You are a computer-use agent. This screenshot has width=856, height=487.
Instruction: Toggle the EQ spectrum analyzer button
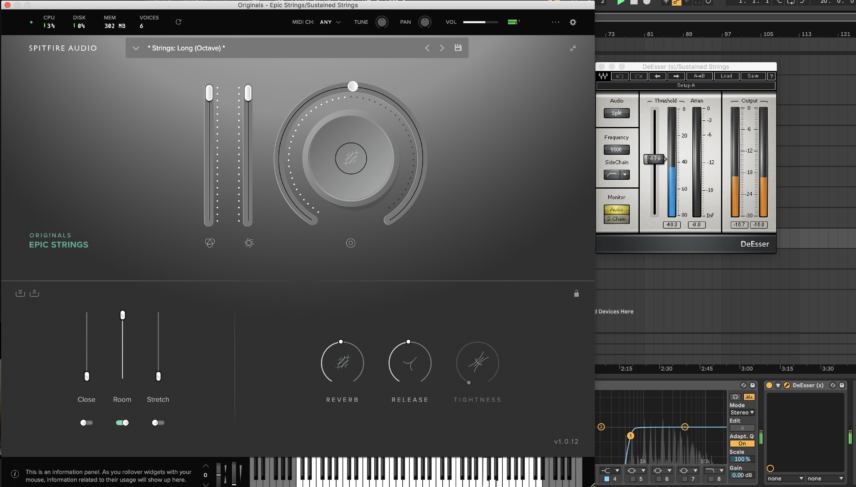[x=750, y=397]
